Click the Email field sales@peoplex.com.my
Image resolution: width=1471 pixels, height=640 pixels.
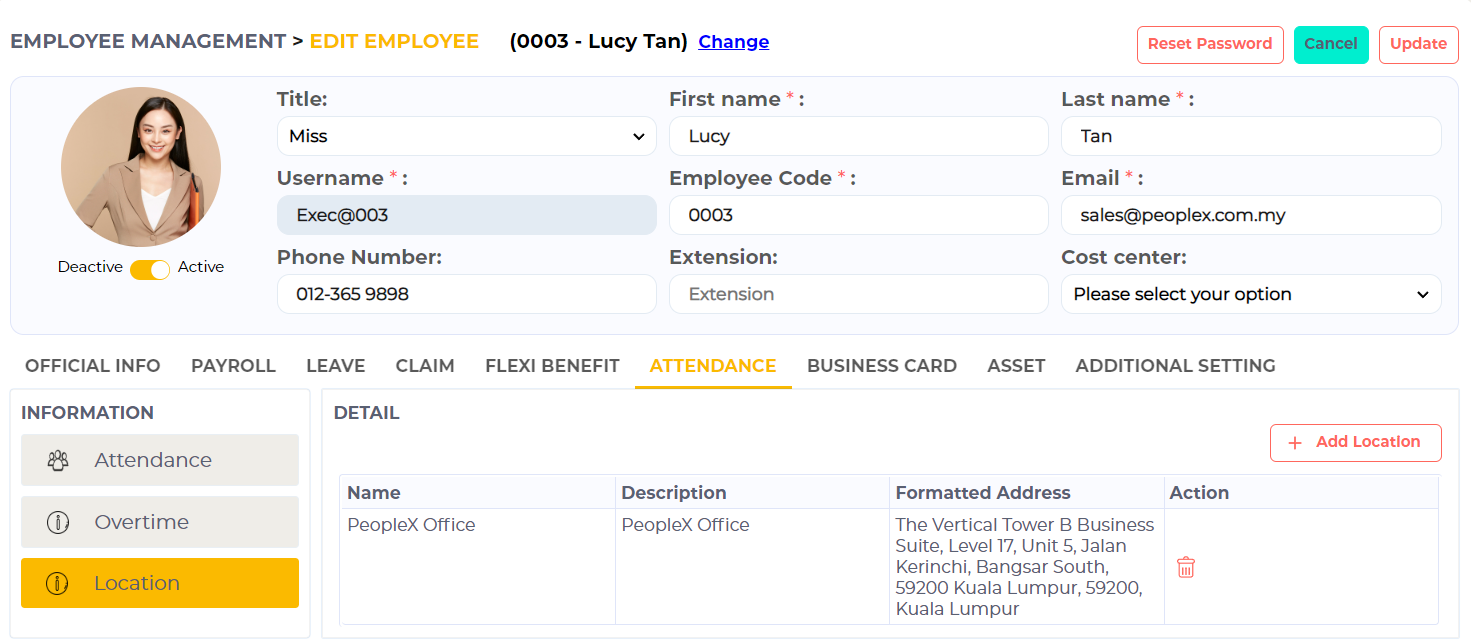point(1251,215)
